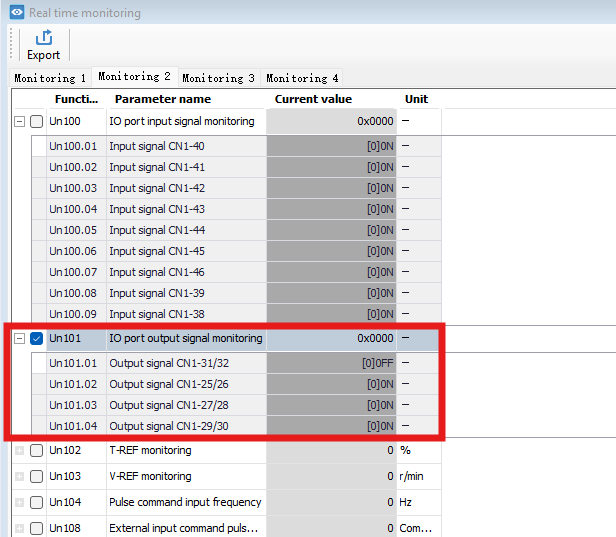The image size is (616, 537).
Task: Collapse the Un100 input signal group
Action: coord(19,121)
